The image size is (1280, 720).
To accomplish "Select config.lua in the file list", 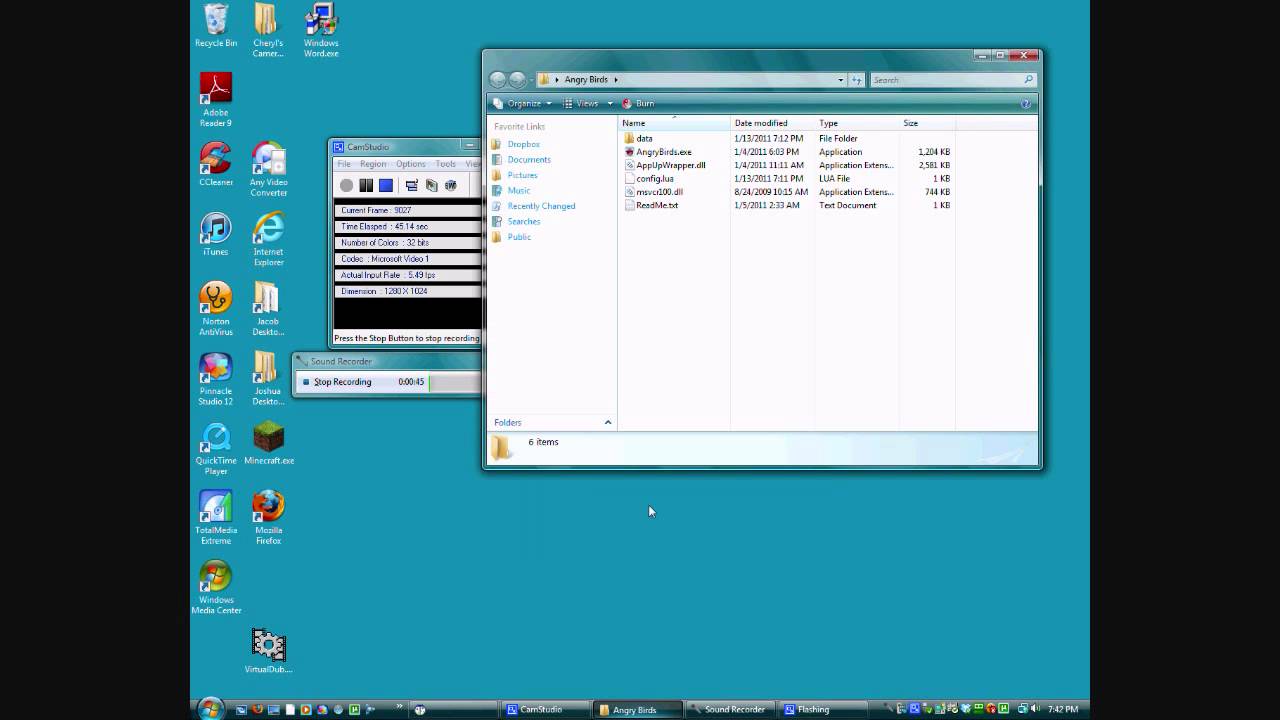I will (648, 178).
